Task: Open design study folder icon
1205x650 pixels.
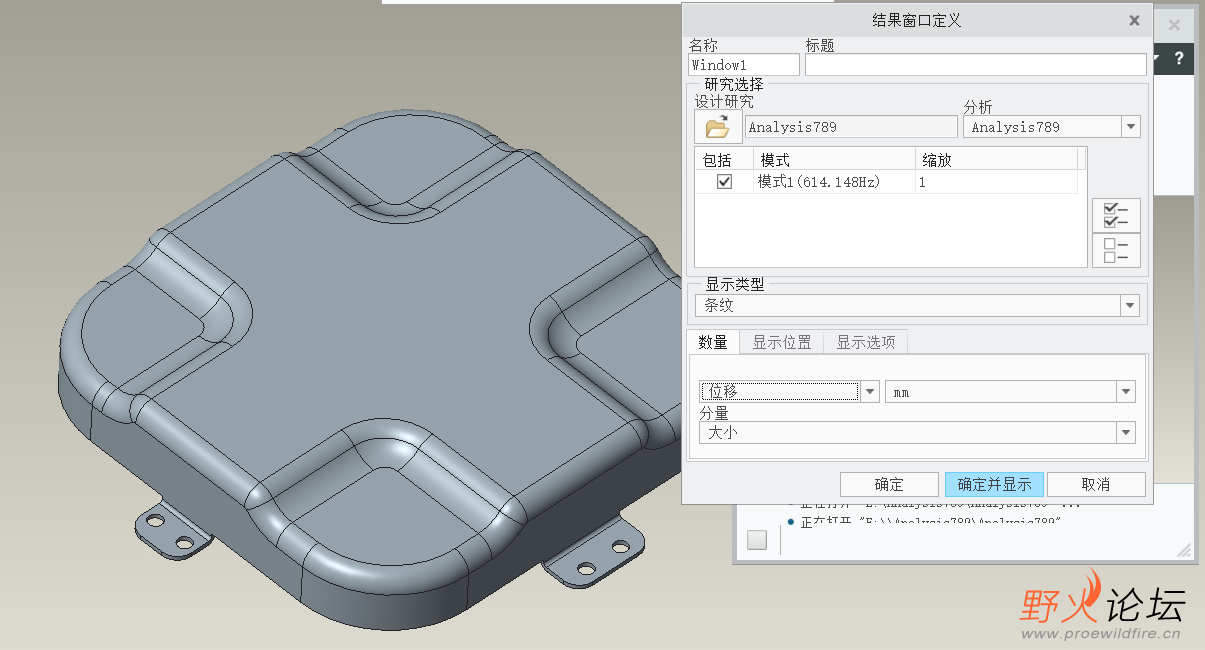Action: click(718, 127)
